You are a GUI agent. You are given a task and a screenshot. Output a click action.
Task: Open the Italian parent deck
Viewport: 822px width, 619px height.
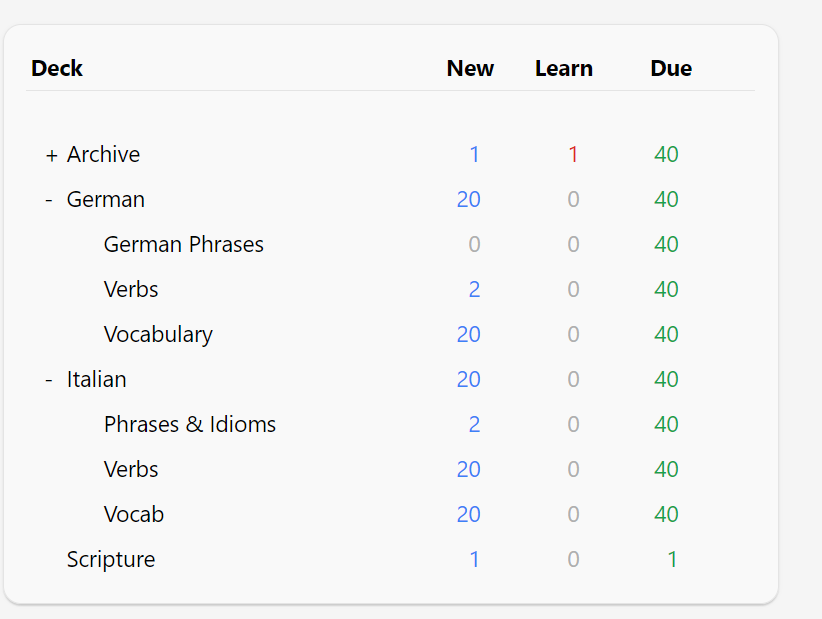(96, 379)
